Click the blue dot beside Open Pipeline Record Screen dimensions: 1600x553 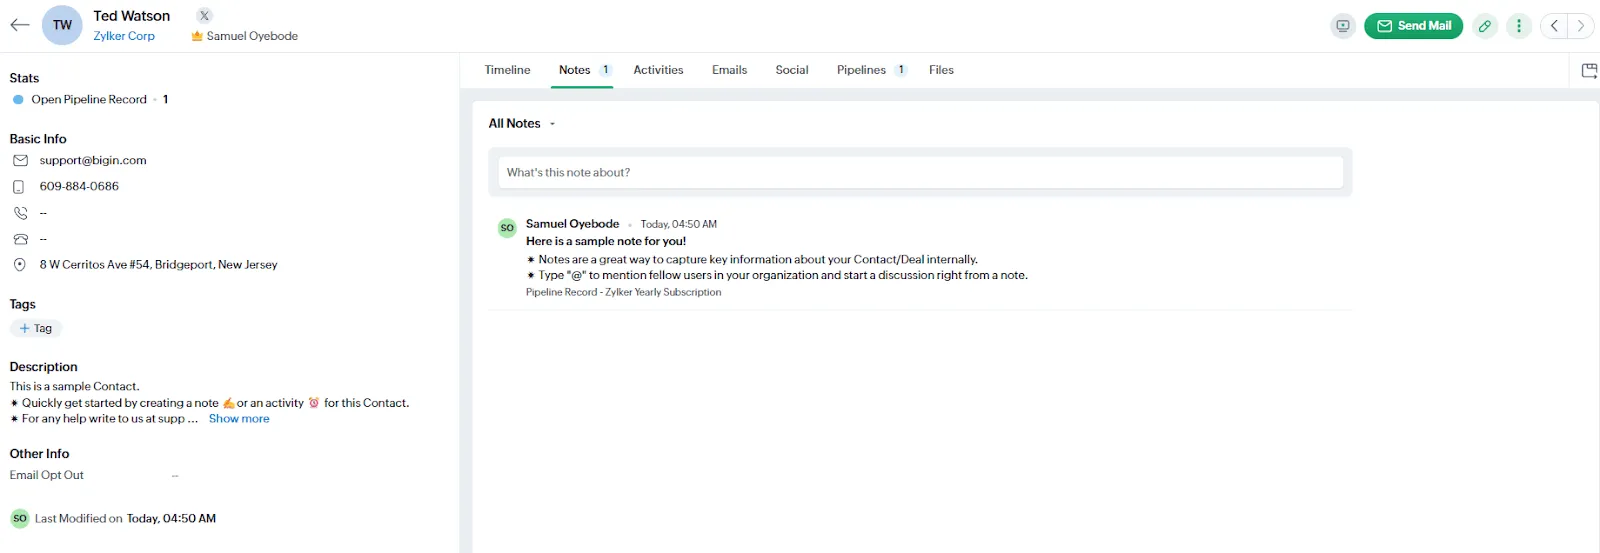(18, 100)
